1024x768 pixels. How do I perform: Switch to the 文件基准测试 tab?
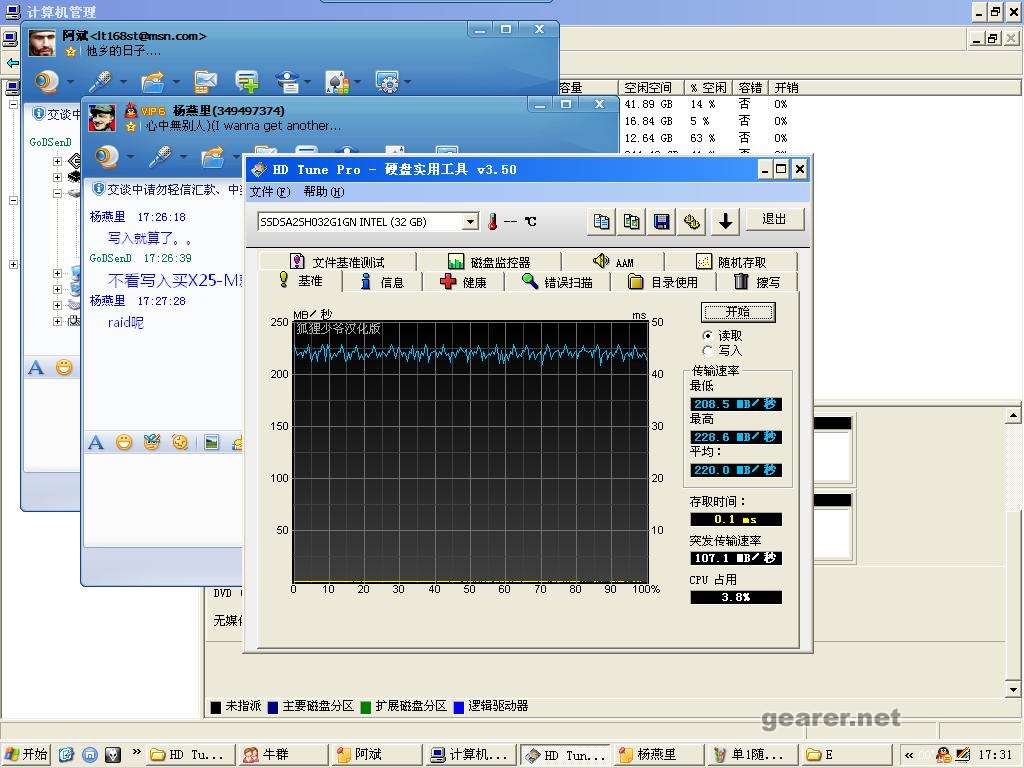[x=338, y=262]
